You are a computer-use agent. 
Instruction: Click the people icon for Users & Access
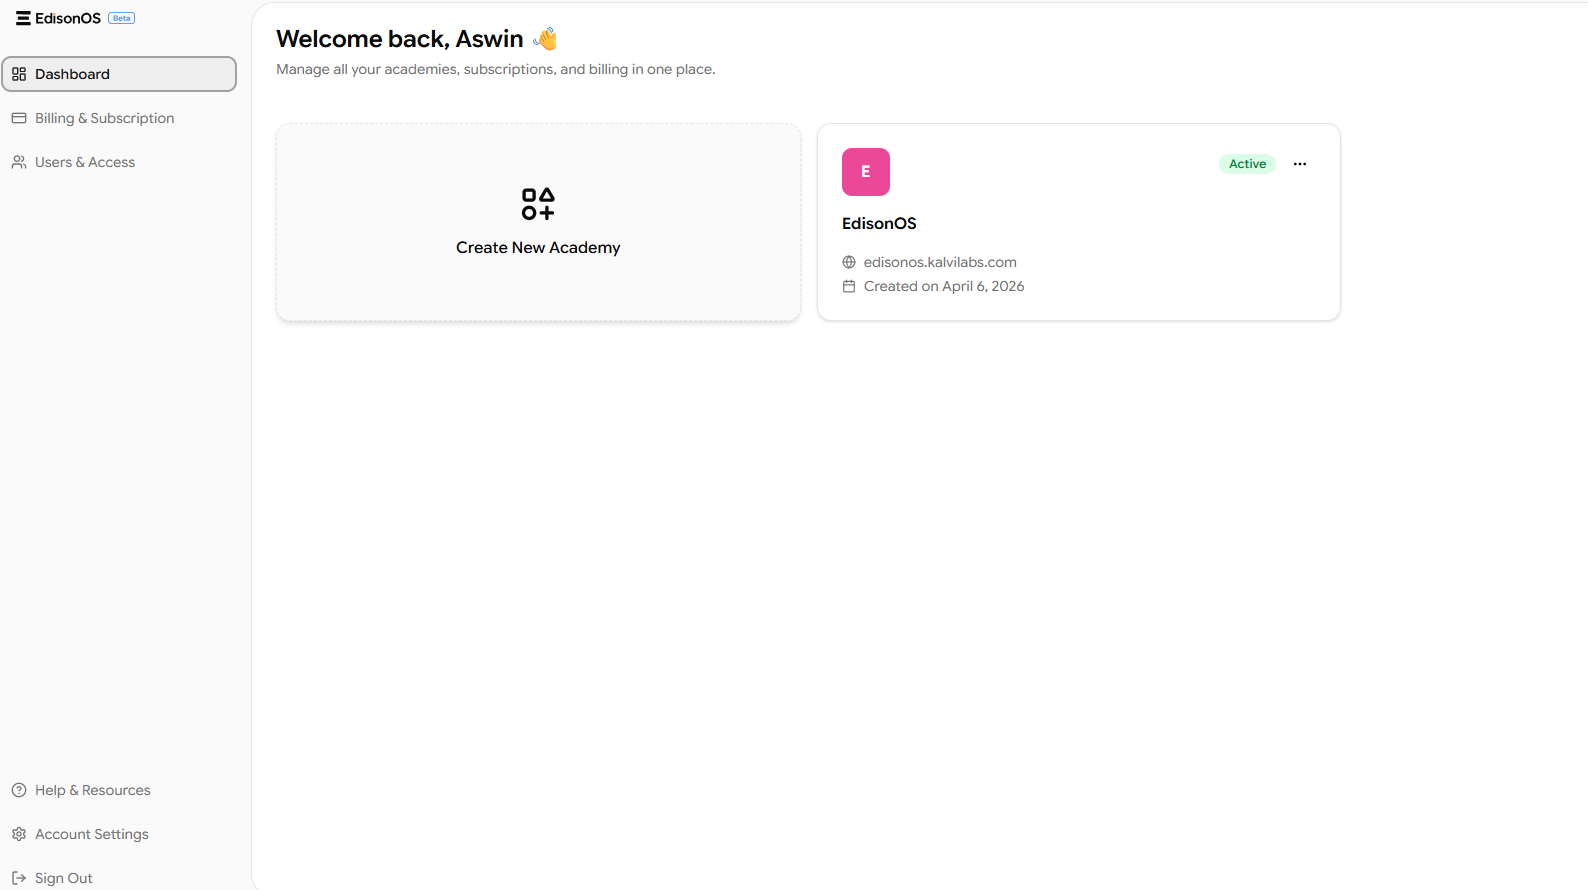coord(19,162)
